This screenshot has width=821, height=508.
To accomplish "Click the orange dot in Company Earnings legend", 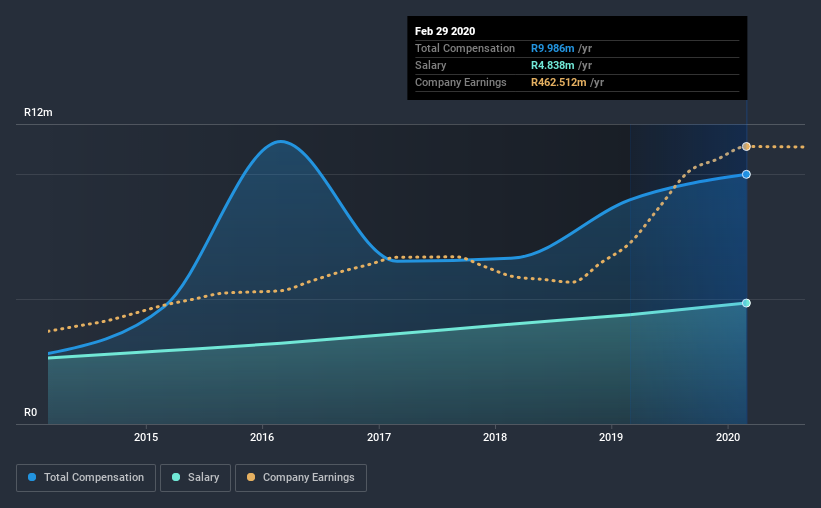I will pos(251,477).
